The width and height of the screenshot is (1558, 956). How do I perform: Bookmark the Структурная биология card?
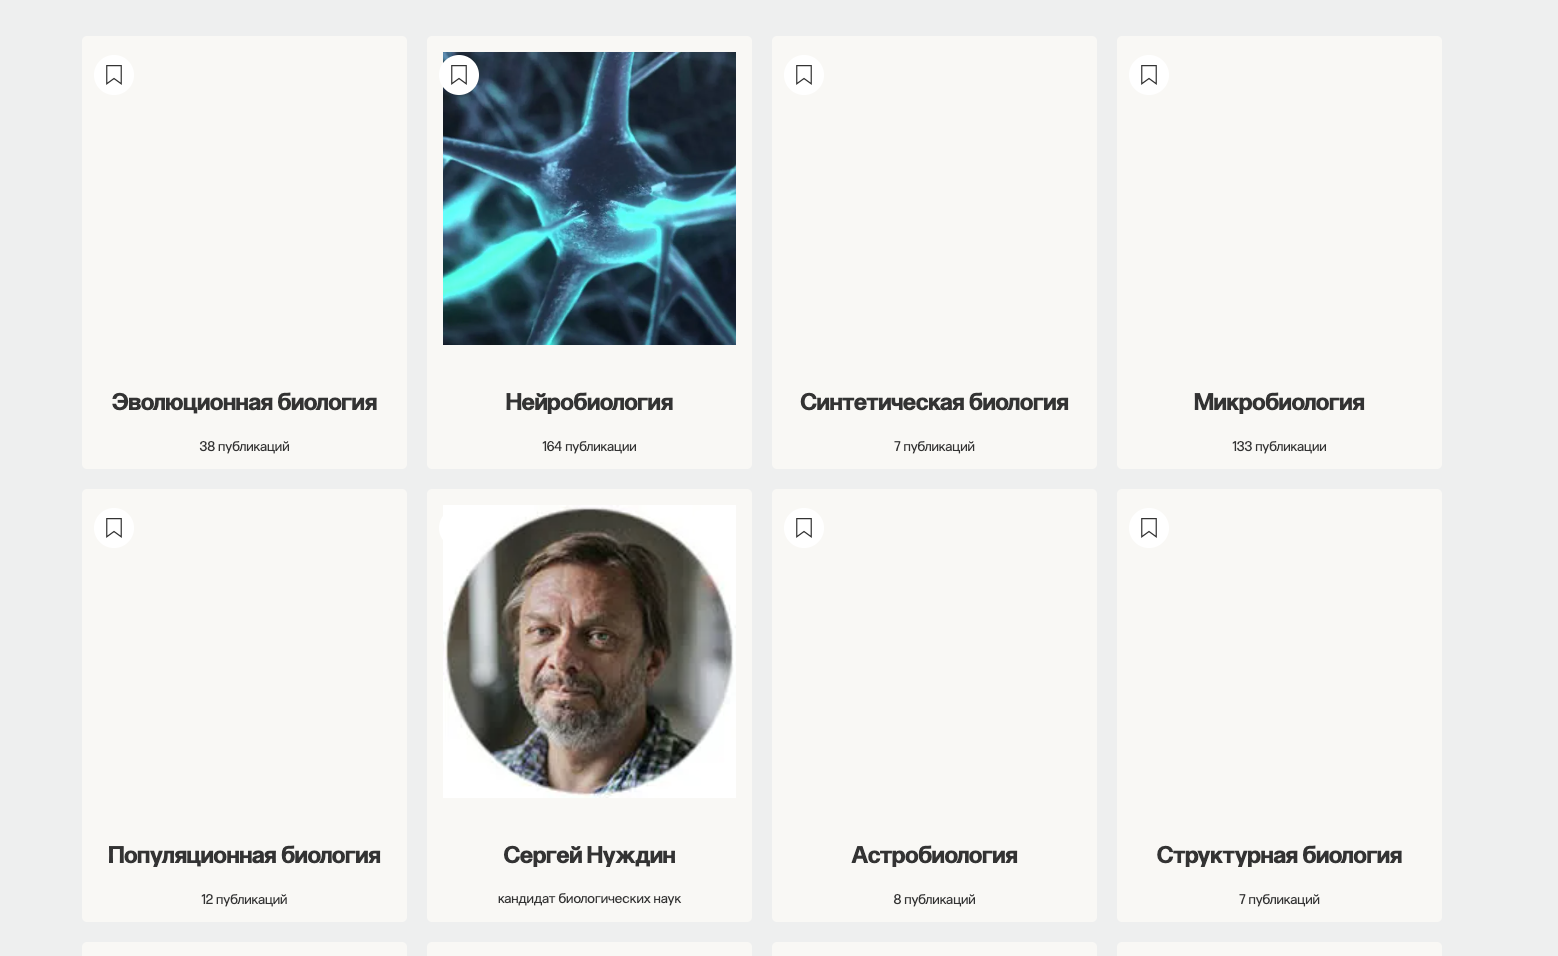point(1149,528)
